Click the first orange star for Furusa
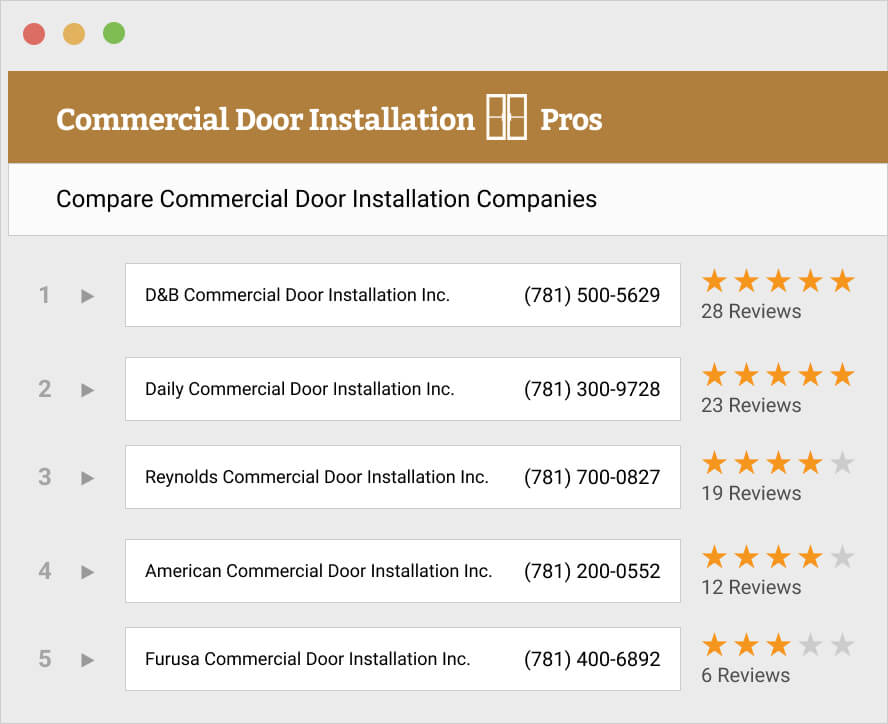The height and width of the screenshot is (724, 888). (x=712, y=645)
